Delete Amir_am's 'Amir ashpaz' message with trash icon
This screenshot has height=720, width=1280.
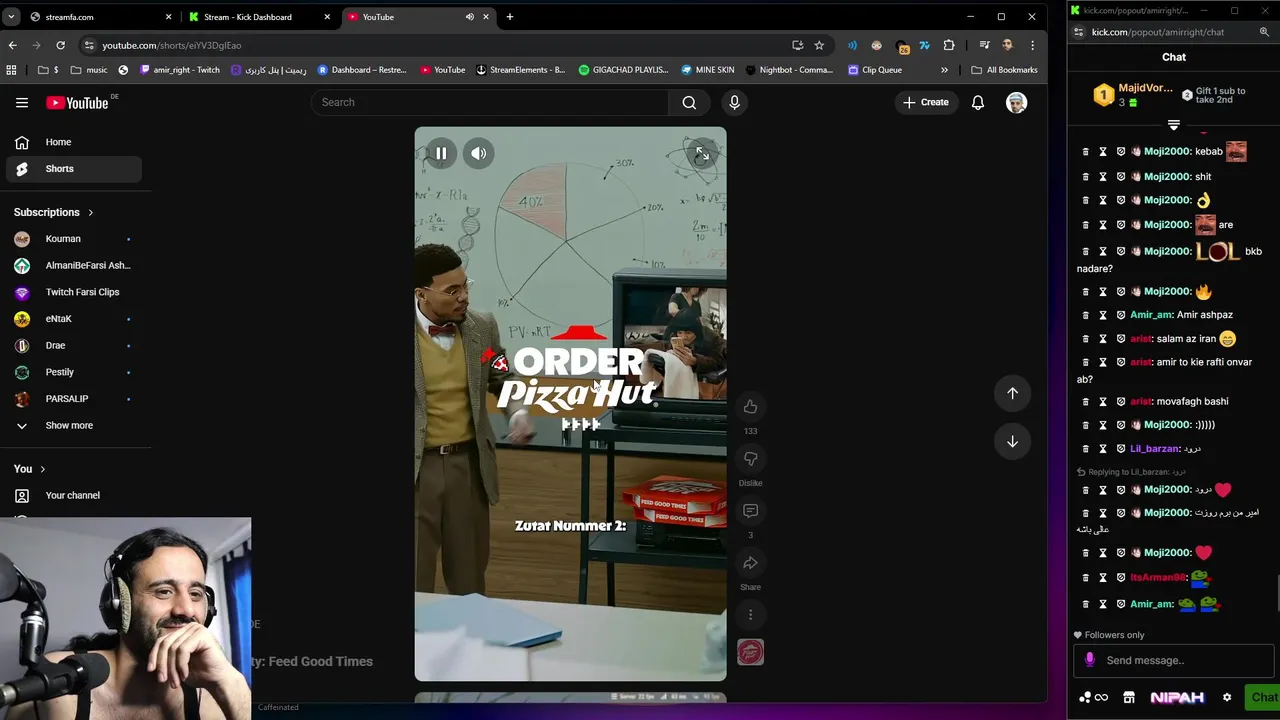click(1085, 315)
